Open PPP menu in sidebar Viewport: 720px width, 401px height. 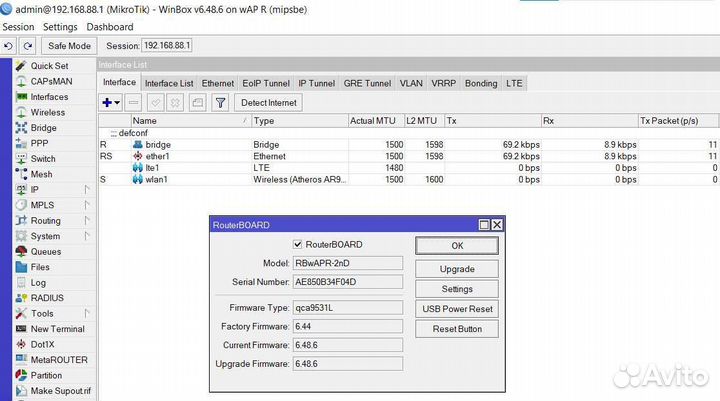(x=39, y=143)
